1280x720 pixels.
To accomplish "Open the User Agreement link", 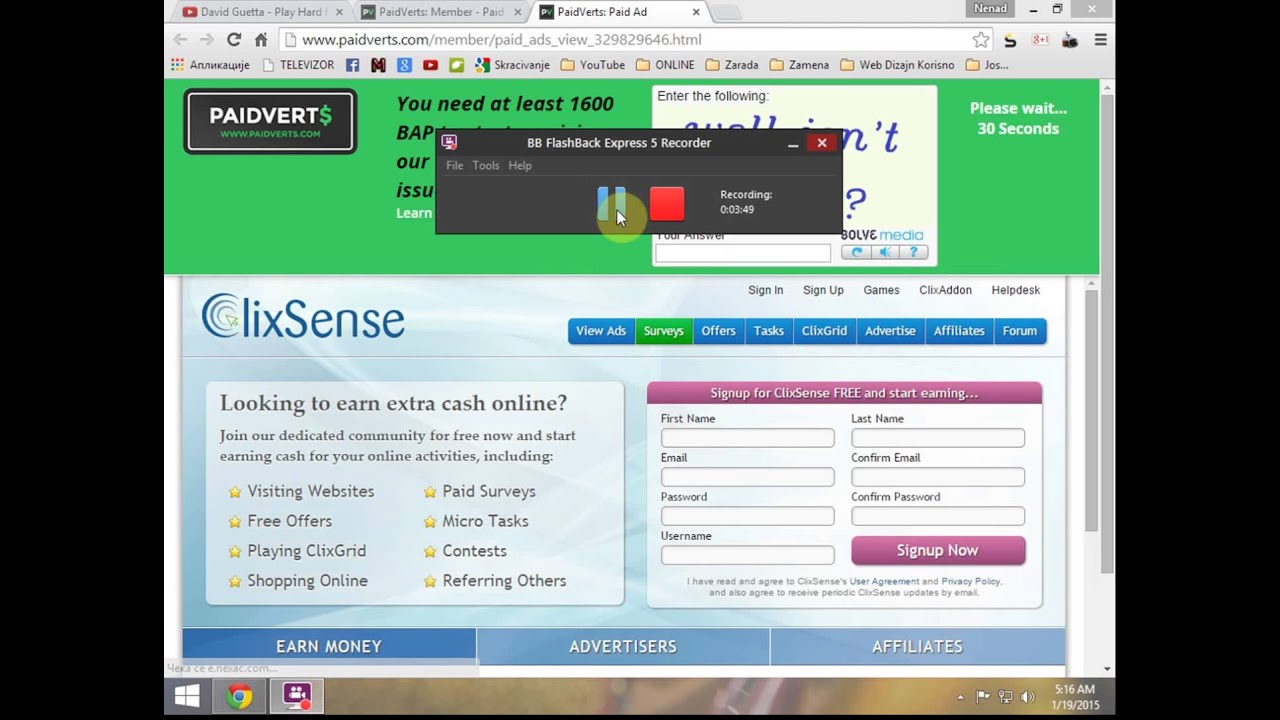I will pyautogui.click(x=884, y=581).
